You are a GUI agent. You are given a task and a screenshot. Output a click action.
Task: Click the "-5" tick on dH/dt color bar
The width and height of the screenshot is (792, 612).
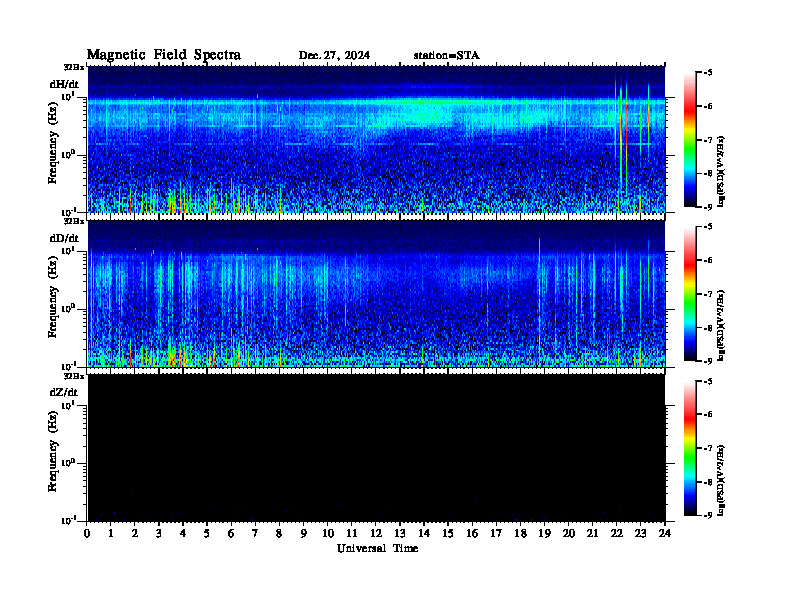[x=708, y=73]
